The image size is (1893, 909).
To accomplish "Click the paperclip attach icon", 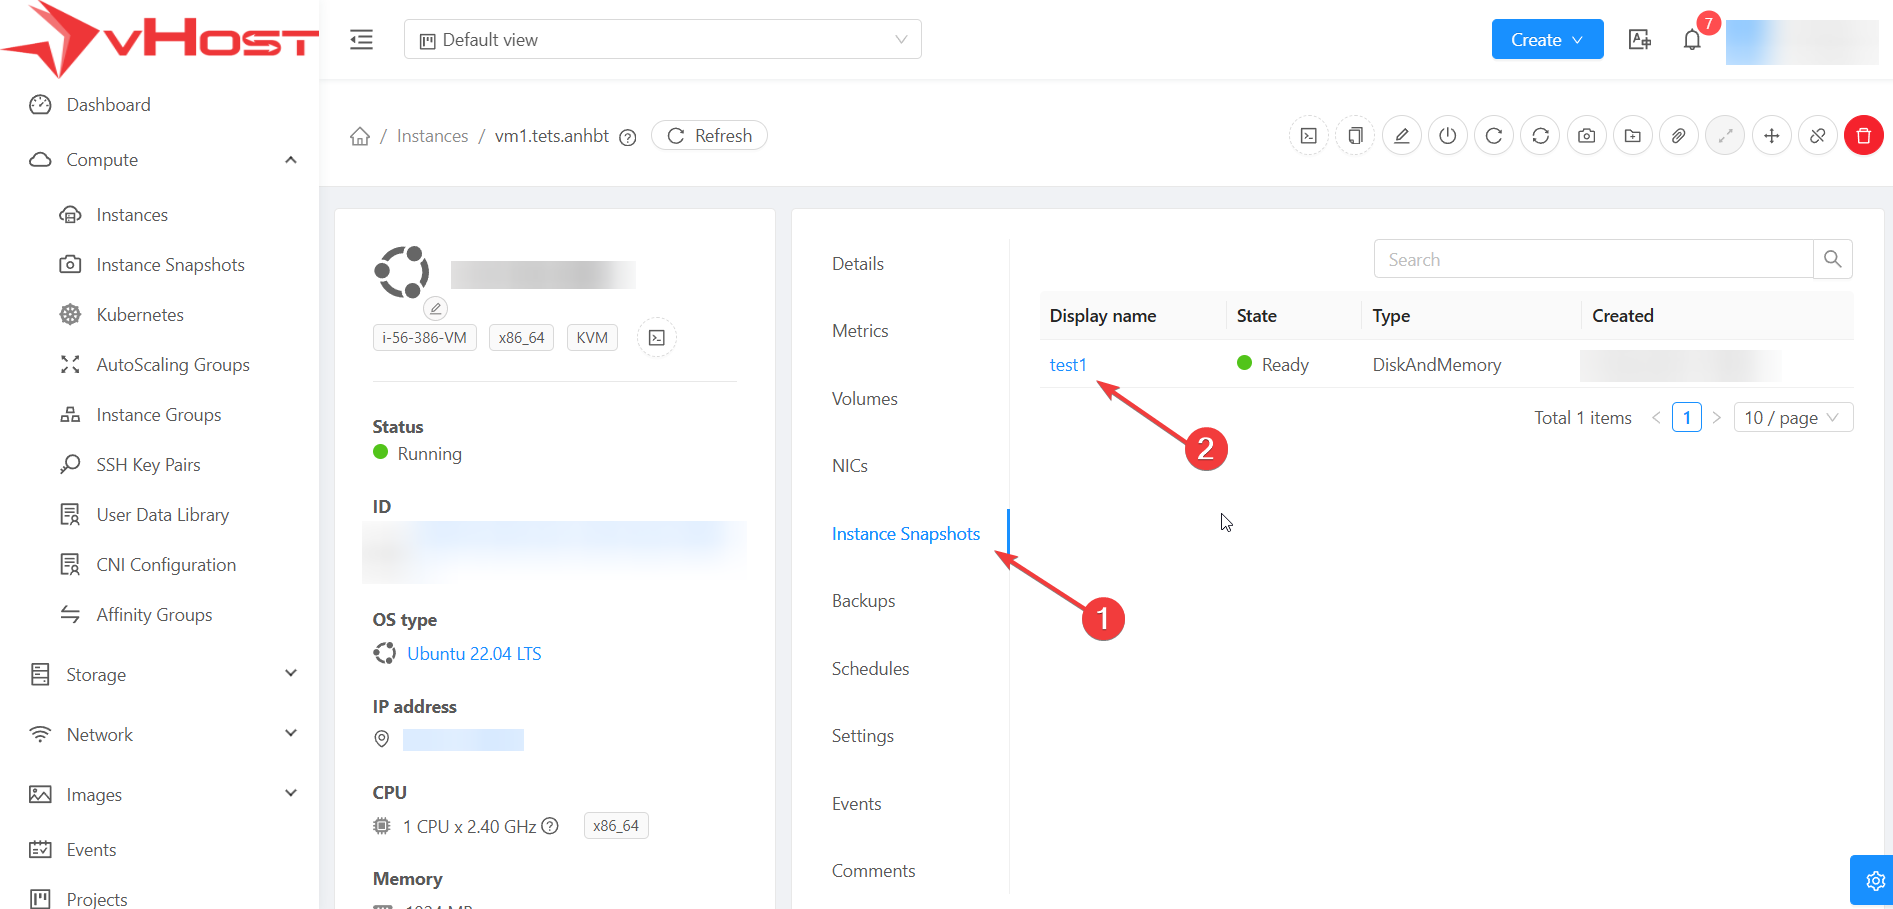I will click(1678, 136).
